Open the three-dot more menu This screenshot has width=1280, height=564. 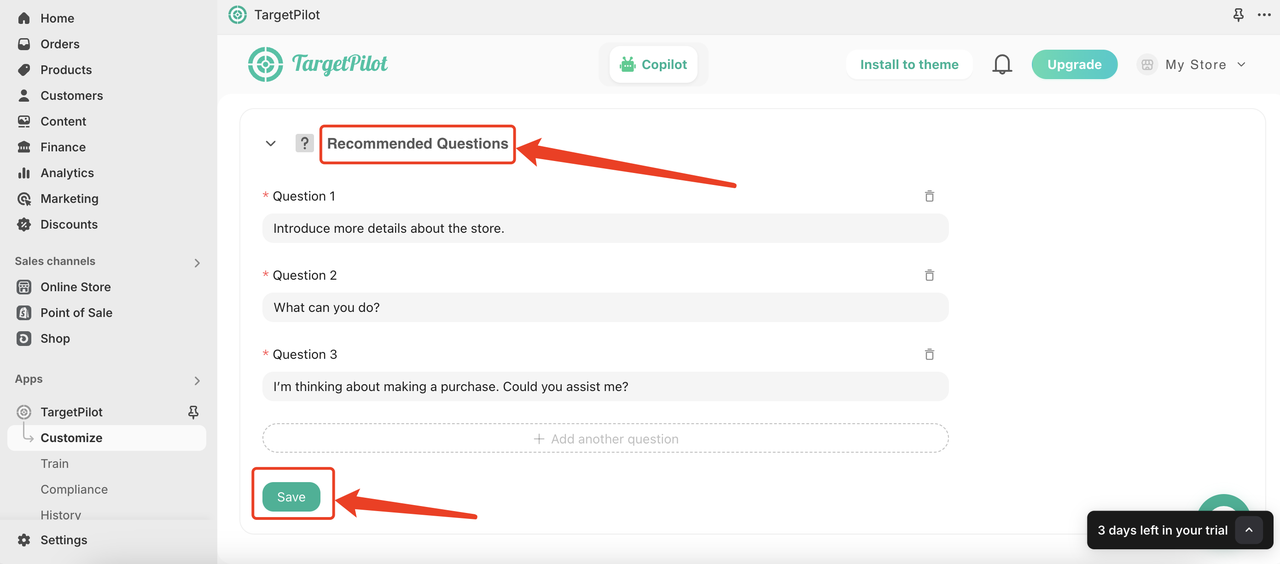click(x=1265, y=15)
